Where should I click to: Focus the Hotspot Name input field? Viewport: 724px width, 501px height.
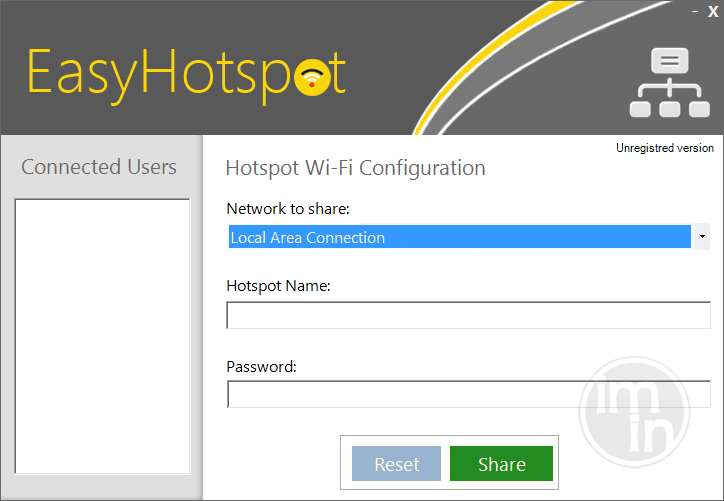coord(468,315)
